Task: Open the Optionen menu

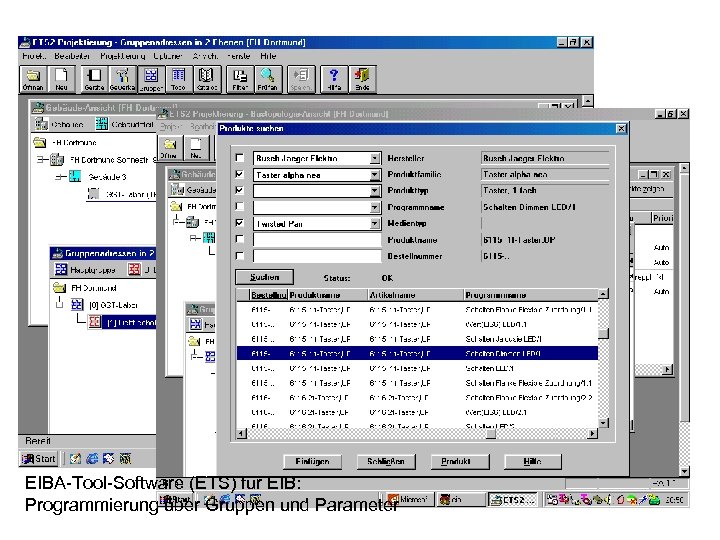Action: (168, 56)
